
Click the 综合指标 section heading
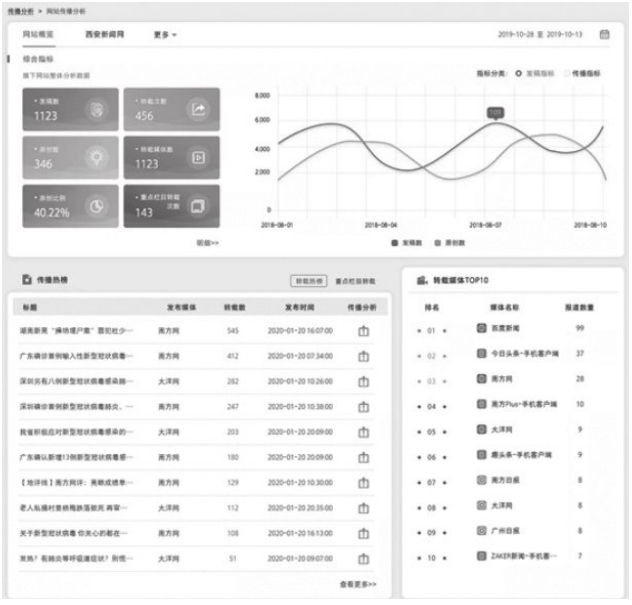[x=38, y=59]
